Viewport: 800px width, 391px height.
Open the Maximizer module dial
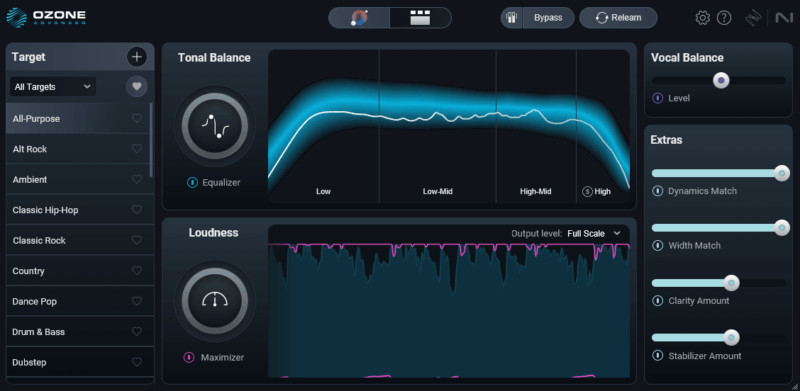215,301
